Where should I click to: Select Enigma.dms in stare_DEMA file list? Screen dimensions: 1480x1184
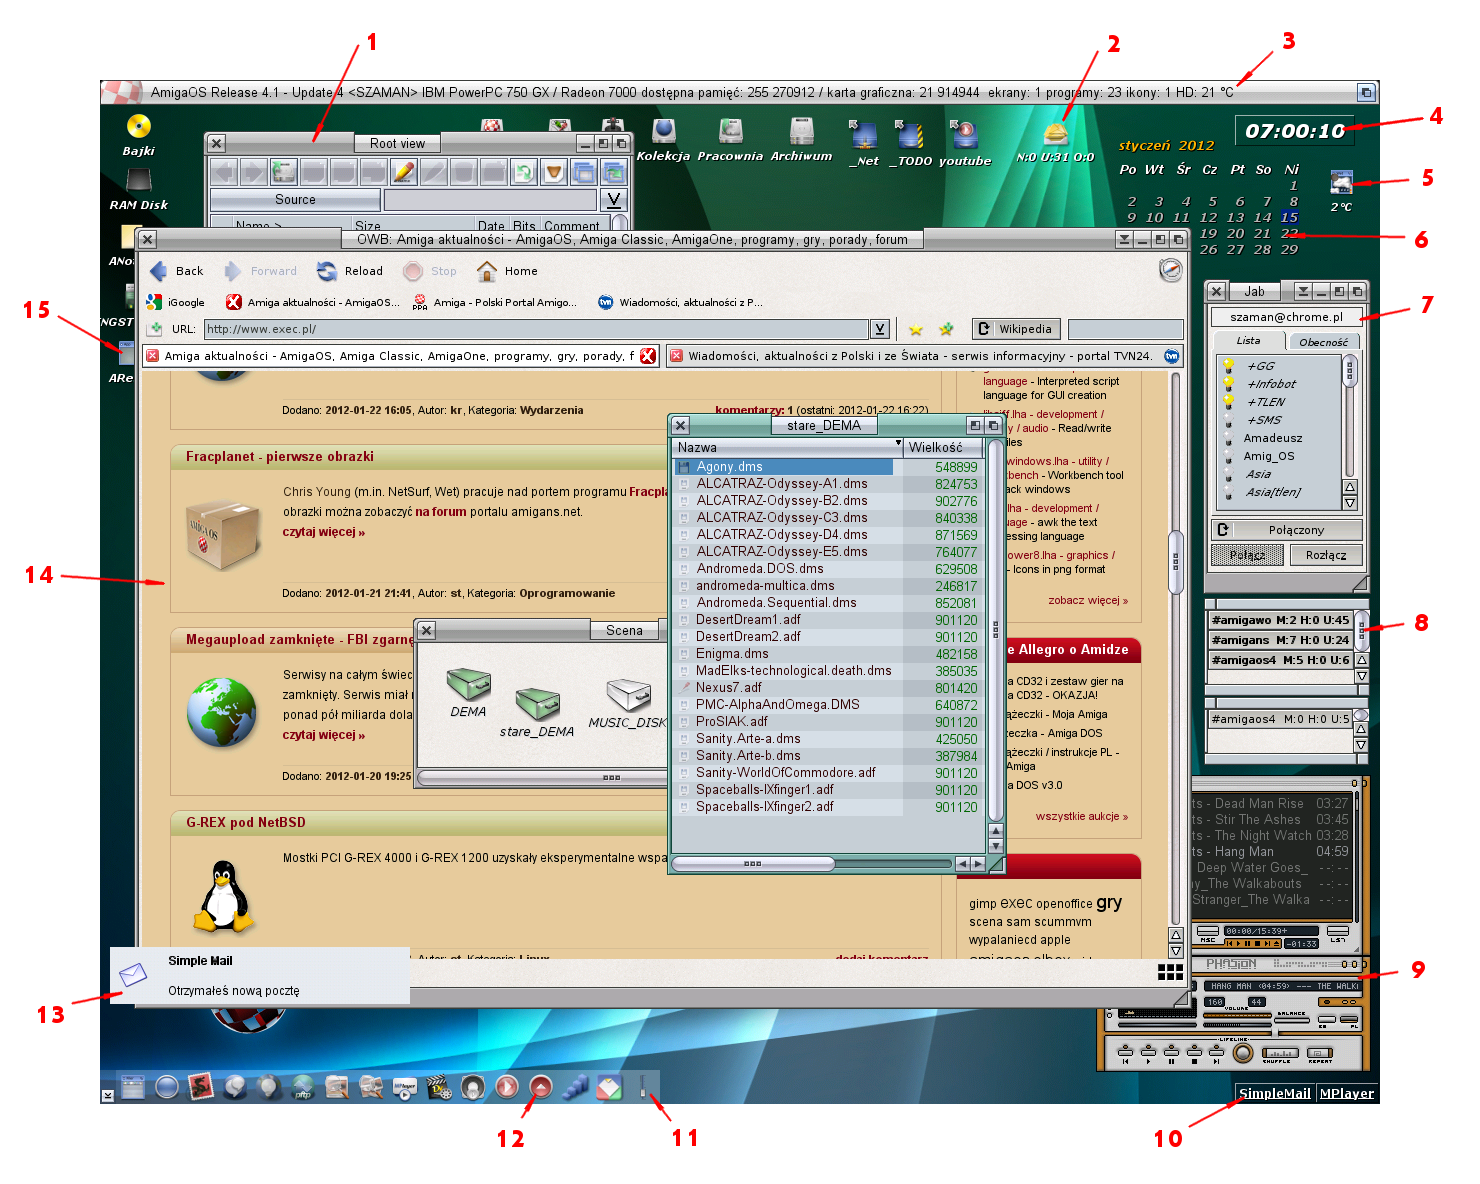[732, 654]
